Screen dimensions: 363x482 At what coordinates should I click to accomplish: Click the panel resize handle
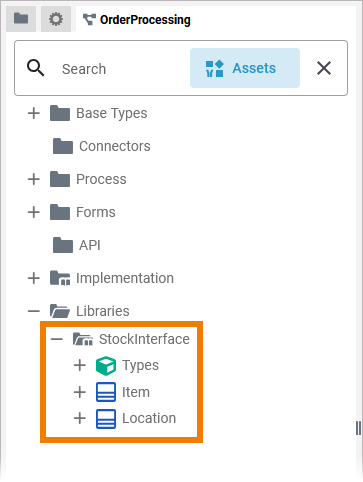pyautogui.click(x=358, y=428)
